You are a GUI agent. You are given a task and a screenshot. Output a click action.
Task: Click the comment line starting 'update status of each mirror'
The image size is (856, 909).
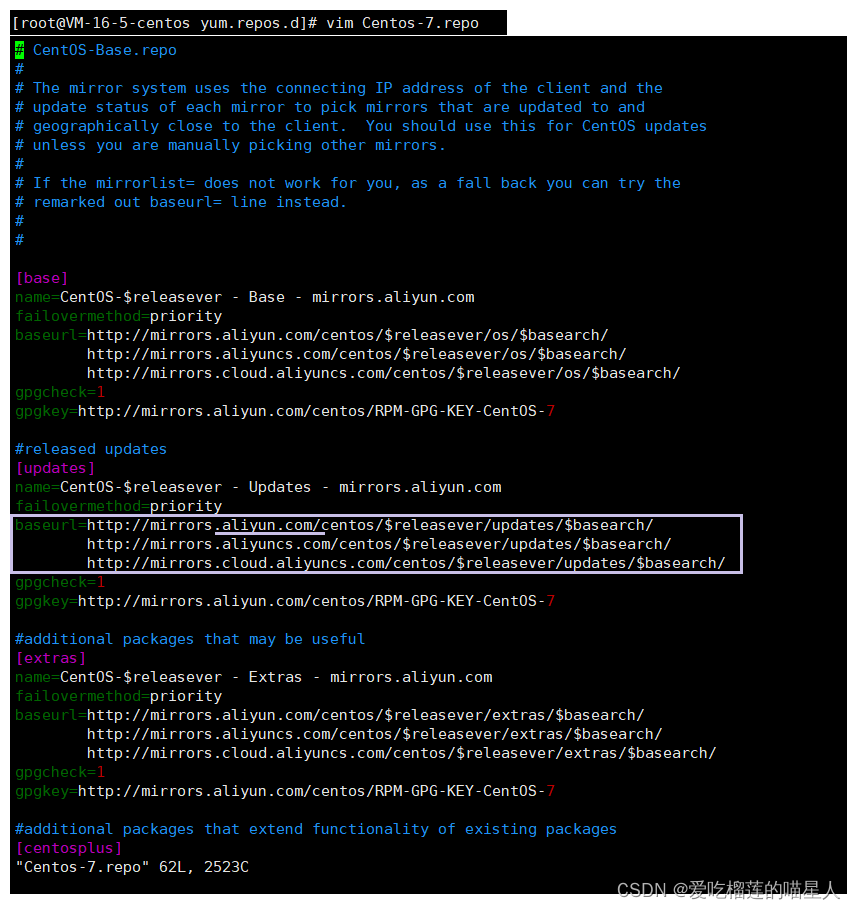[x=330, y=107]
